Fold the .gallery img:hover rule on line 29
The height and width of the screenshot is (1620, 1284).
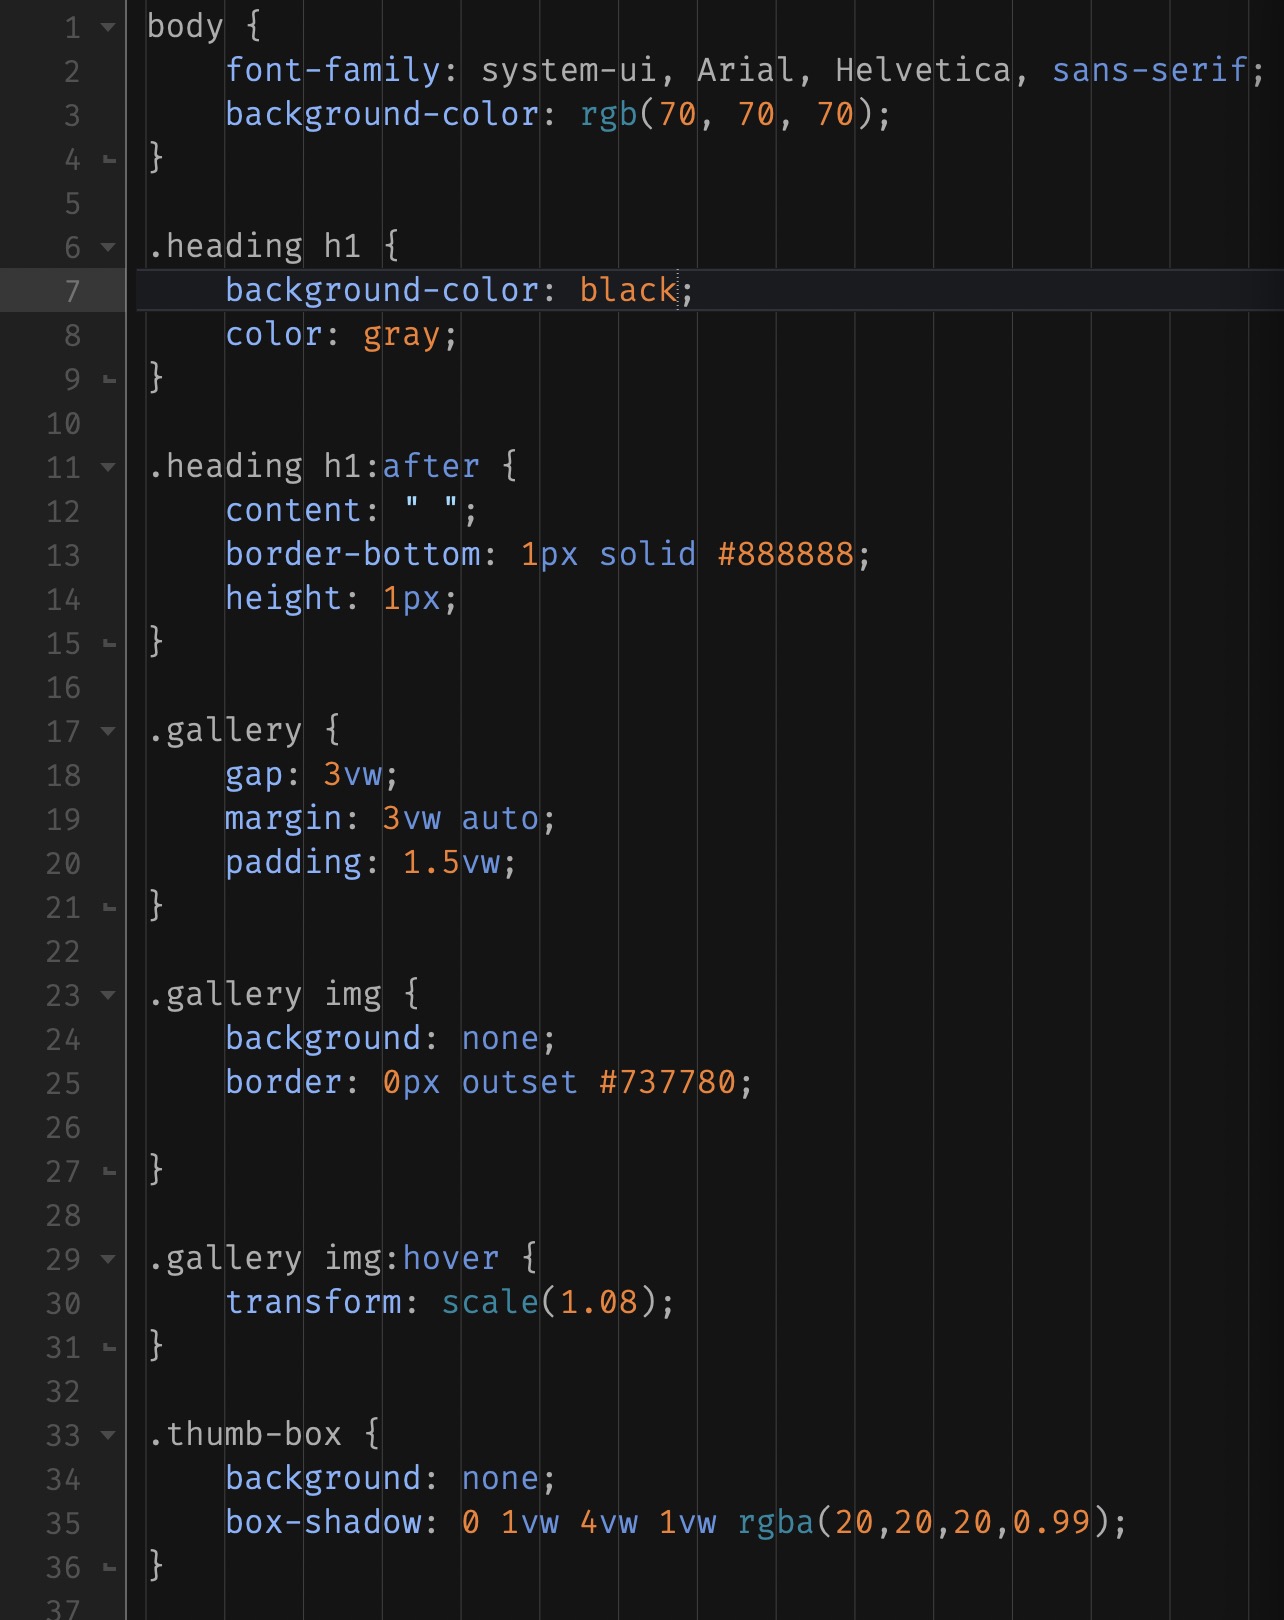(108, 1259)
